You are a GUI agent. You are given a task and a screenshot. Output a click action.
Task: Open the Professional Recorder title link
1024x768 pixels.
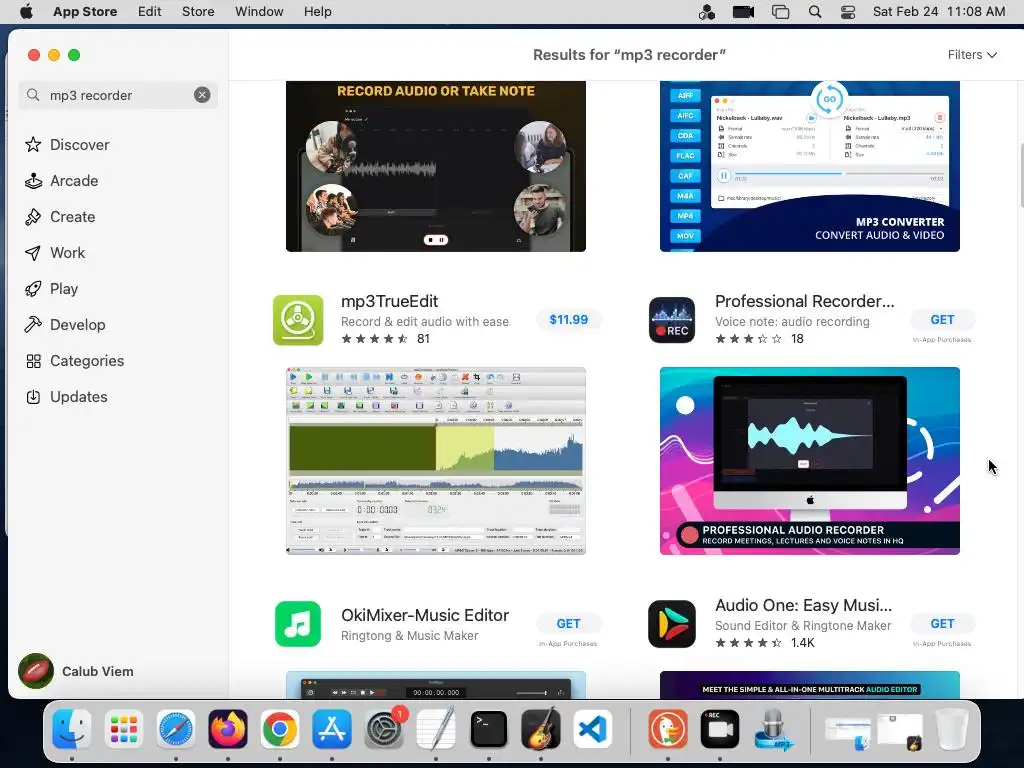pyautogui.click(x=805, y=301)
